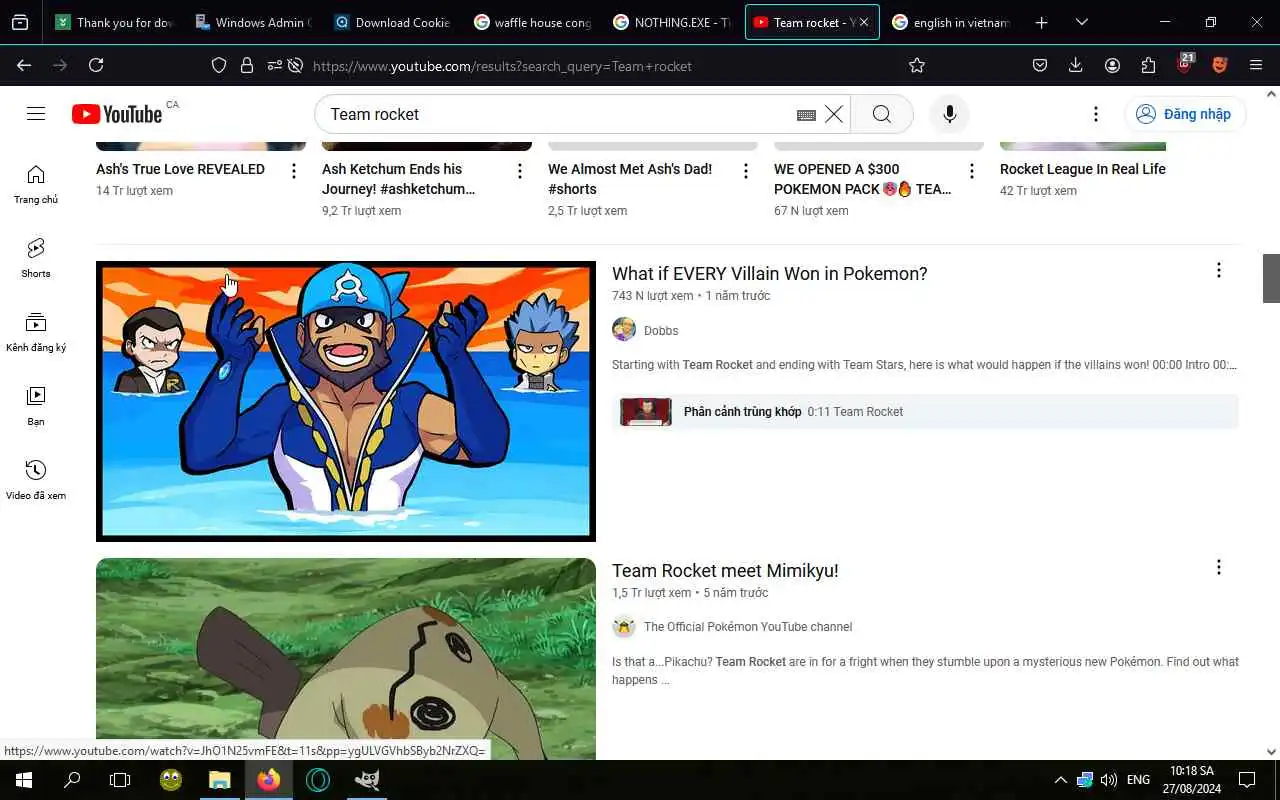Open the Trang chủ home sidebar item

tap(36, 185)
